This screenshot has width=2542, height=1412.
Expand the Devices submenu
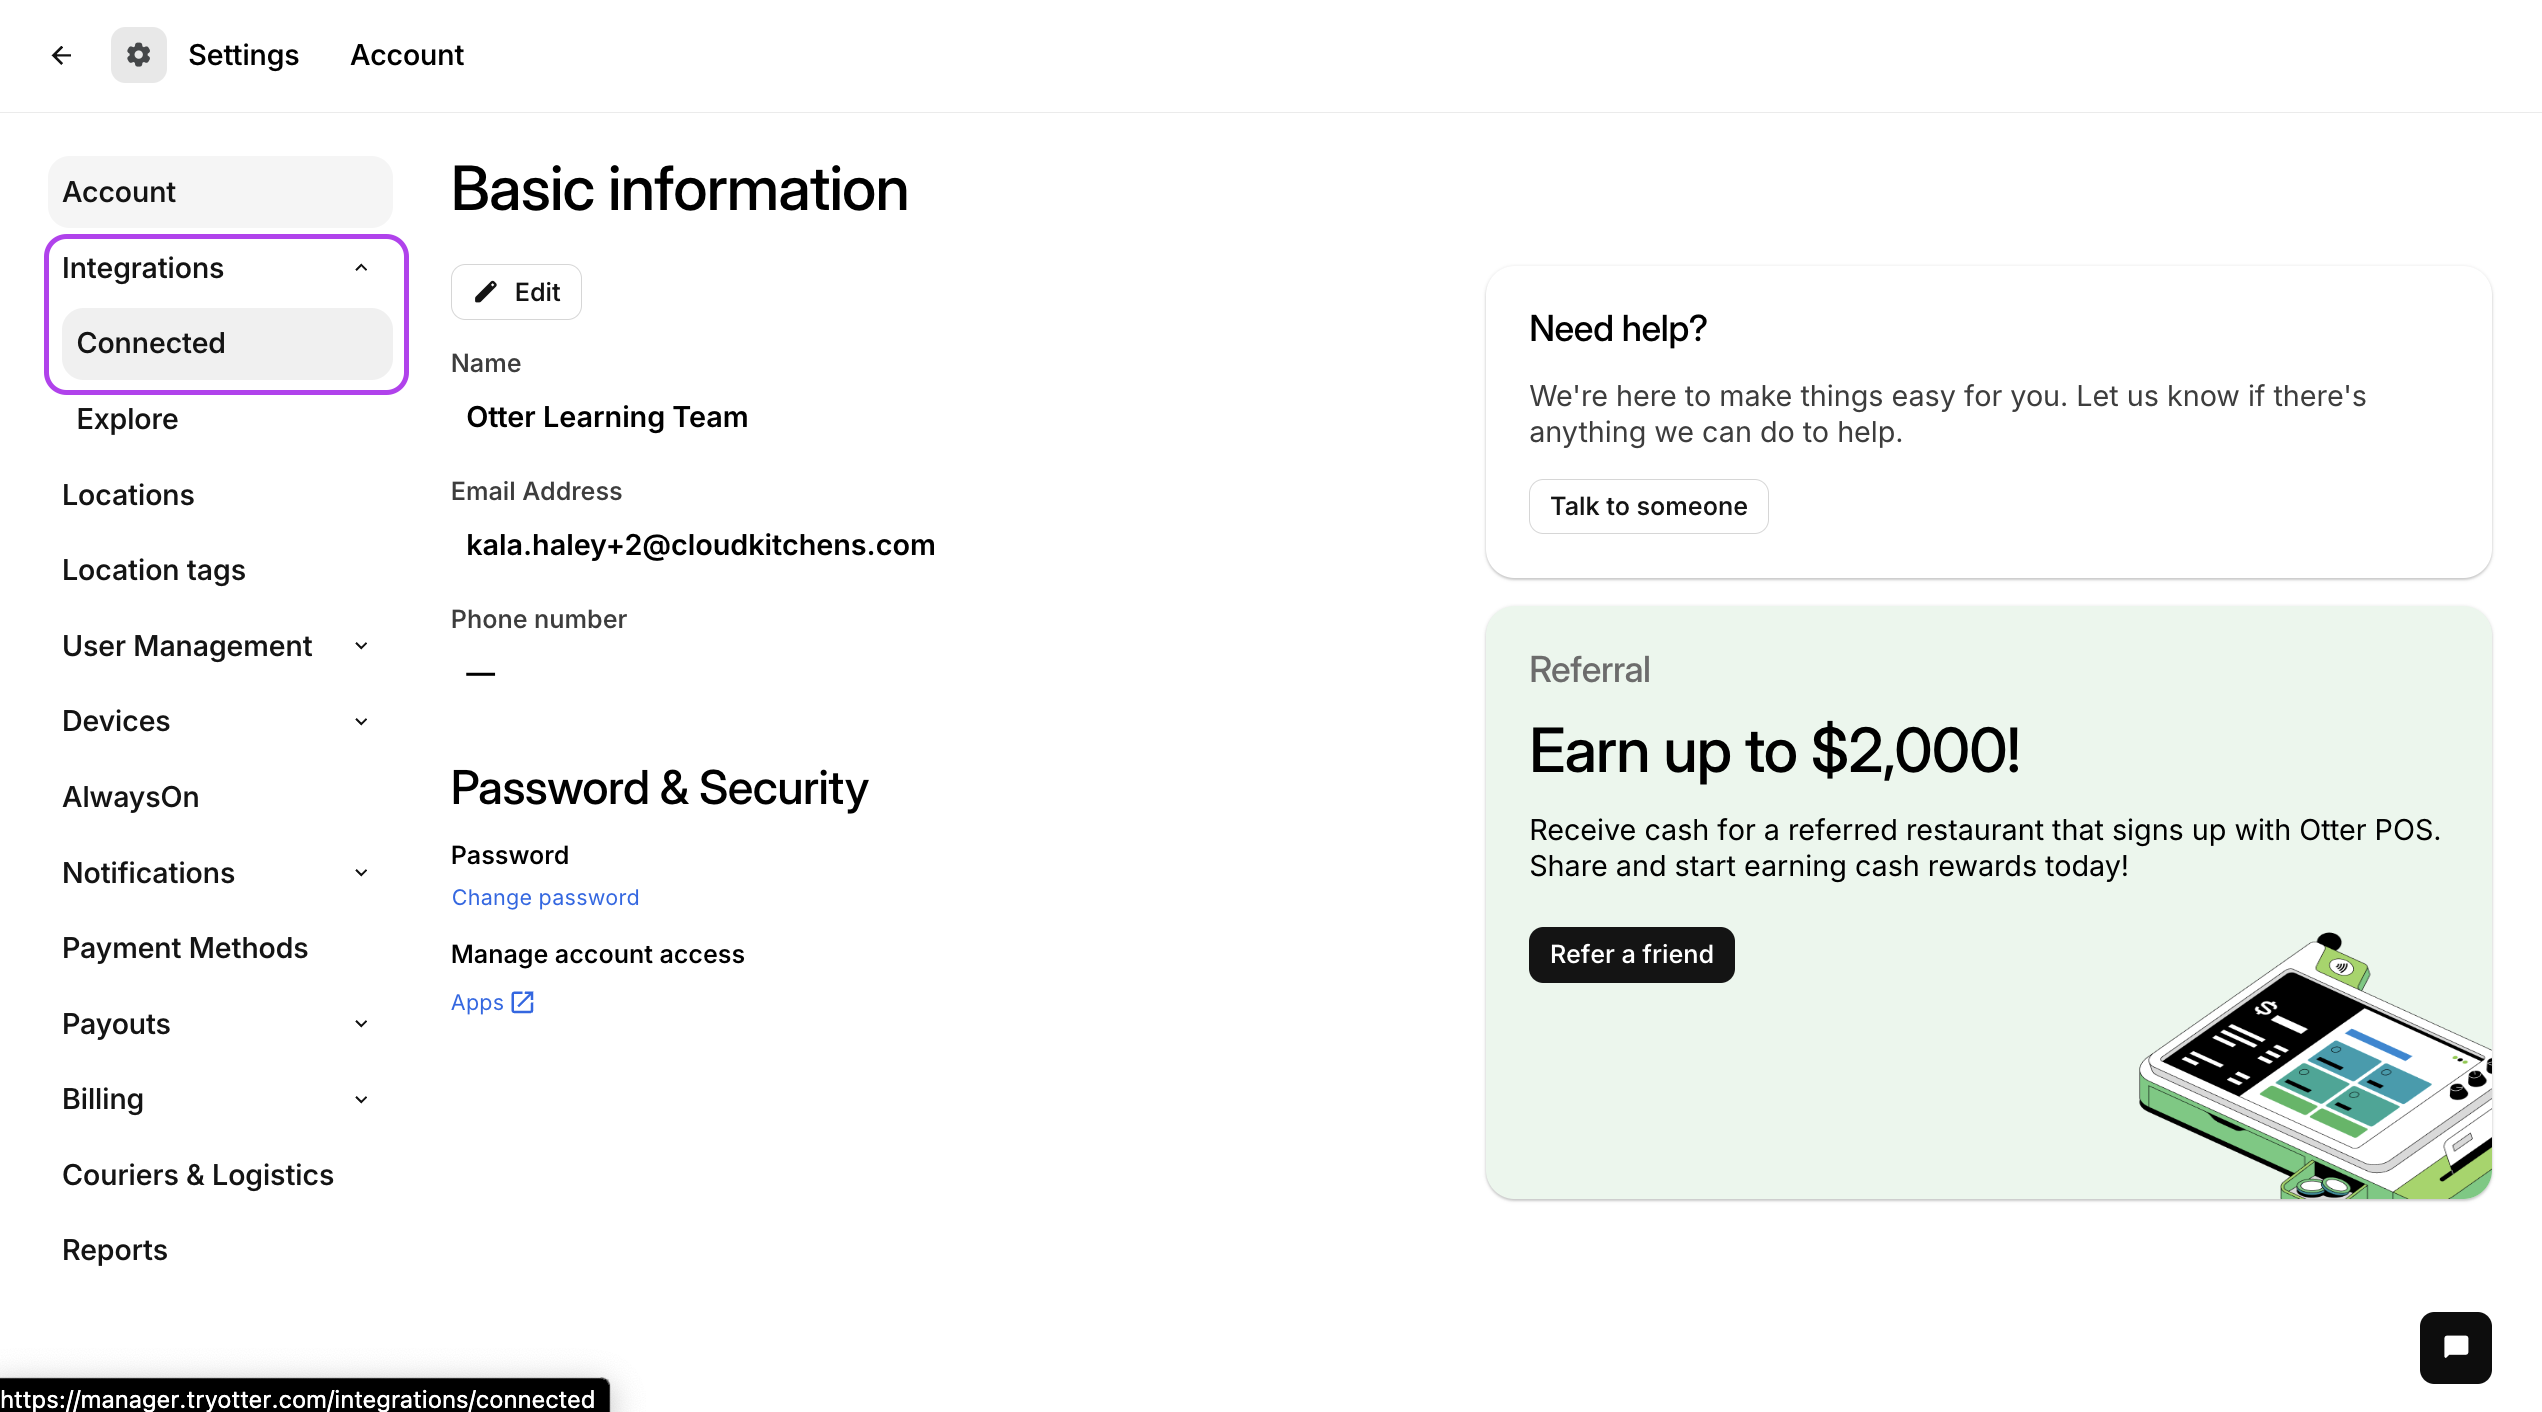[361, 721]
